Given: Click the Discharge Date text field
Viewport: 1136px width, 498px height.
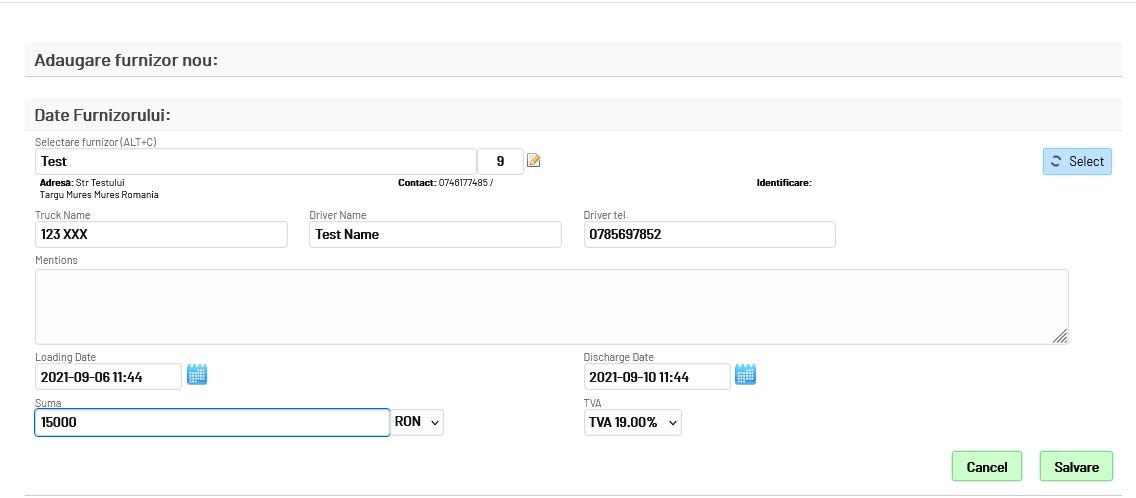Looking at the screenshot, I should click(x=657, y=376).
